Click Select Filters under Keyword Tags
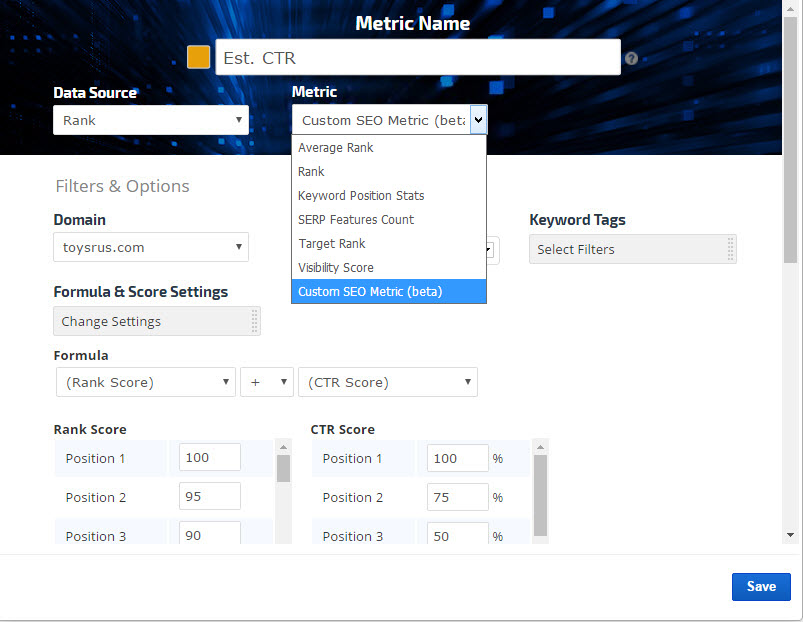803x622 pixels. (x=632, y=249)
